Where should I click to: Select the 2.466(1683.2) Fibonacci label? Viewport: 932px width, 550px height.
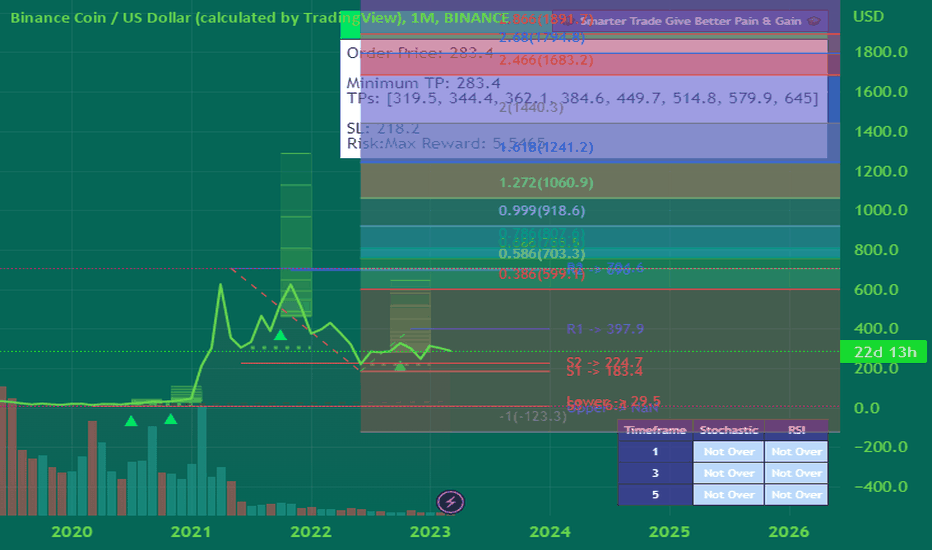click(546, 60)
